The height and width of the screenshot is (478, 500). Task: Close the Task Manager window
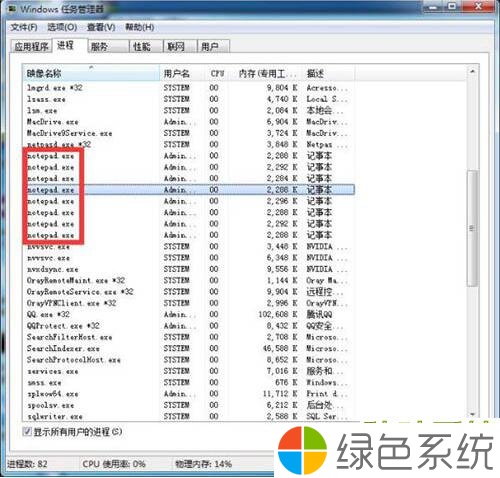tap(478, 6)
